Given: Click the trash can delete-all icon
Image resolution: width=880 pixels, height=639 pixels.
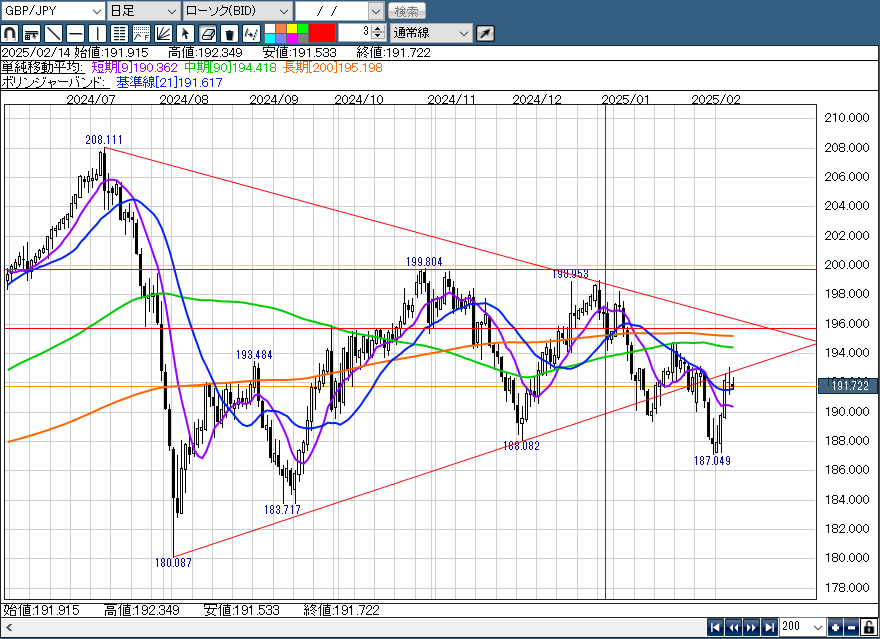Looking at the screenshot, I should [x=229, y=33].
